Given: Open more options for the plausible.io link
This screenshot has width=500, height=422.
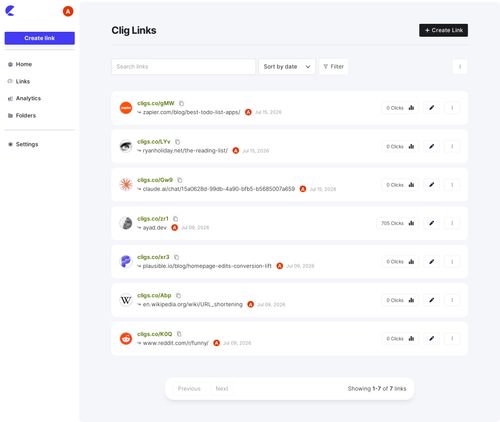Looking at the screenshot, I should (452, 262).
